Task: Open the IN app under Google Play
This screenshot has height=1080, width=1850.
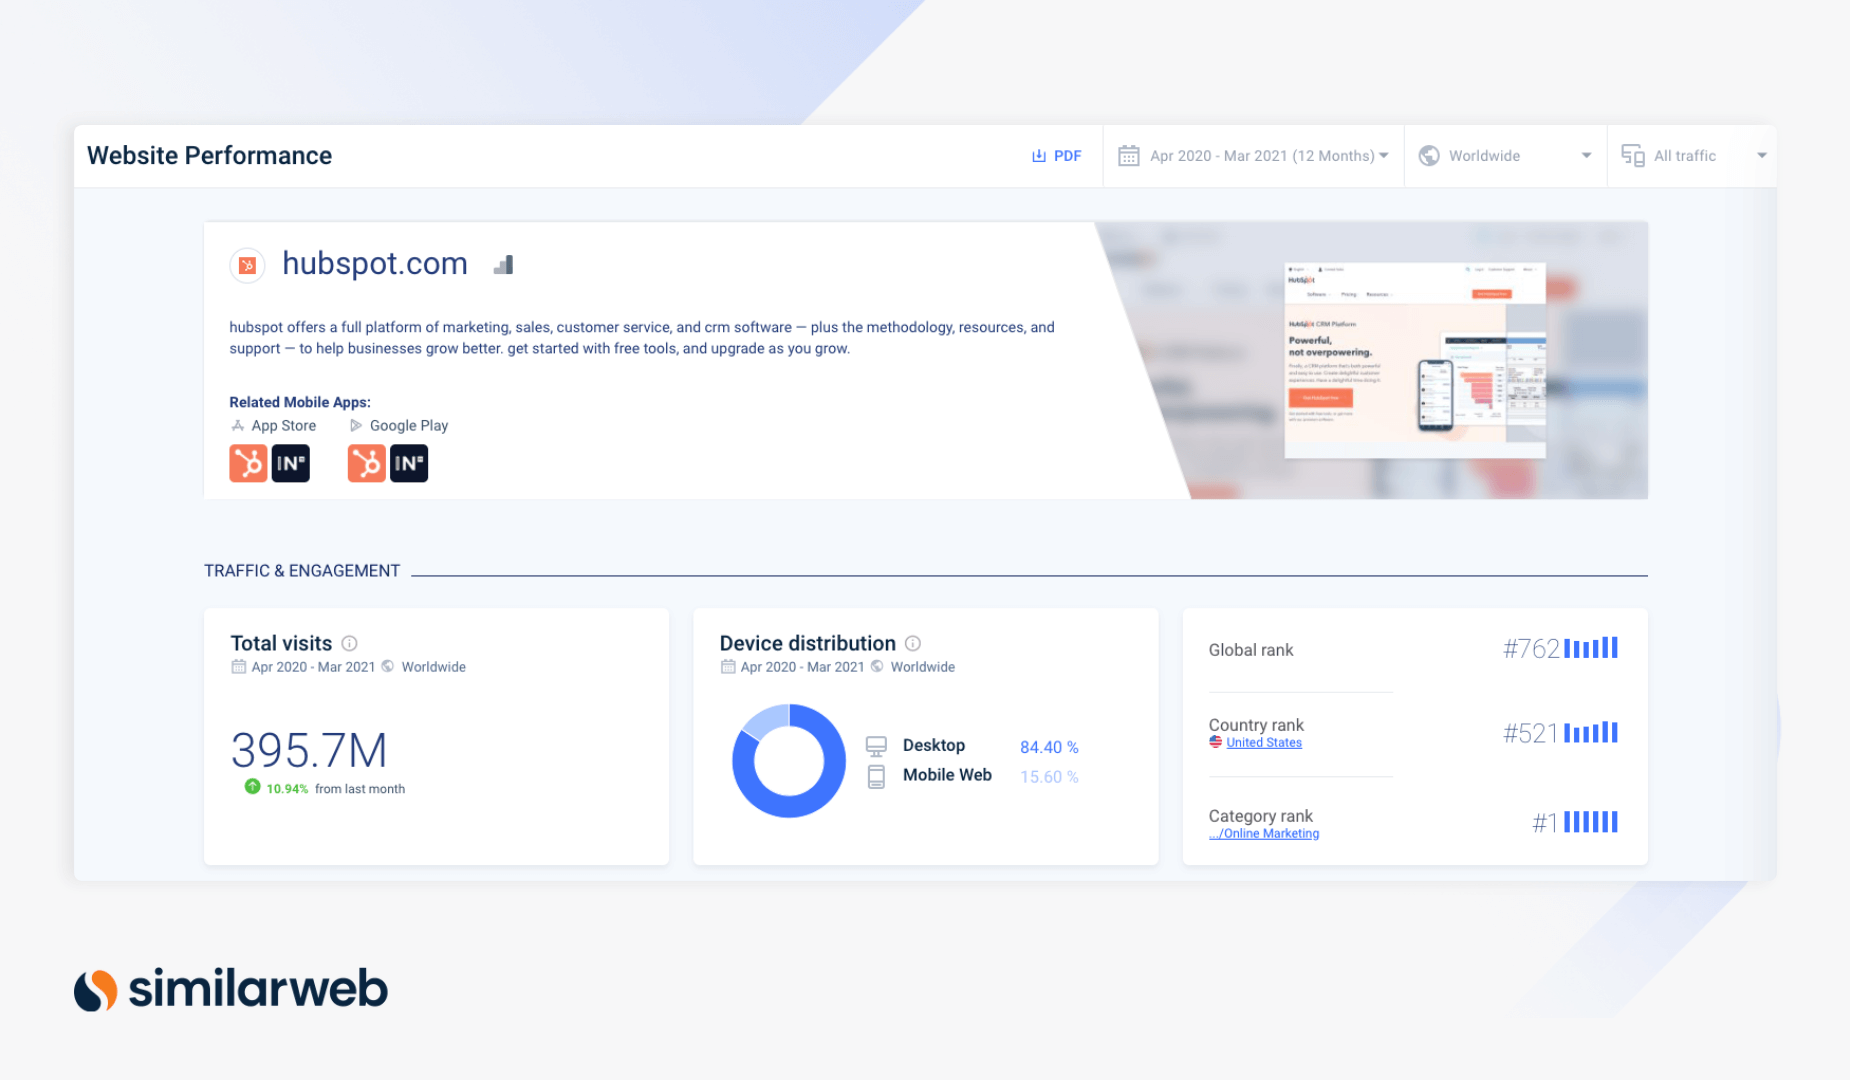Action: 409,464
